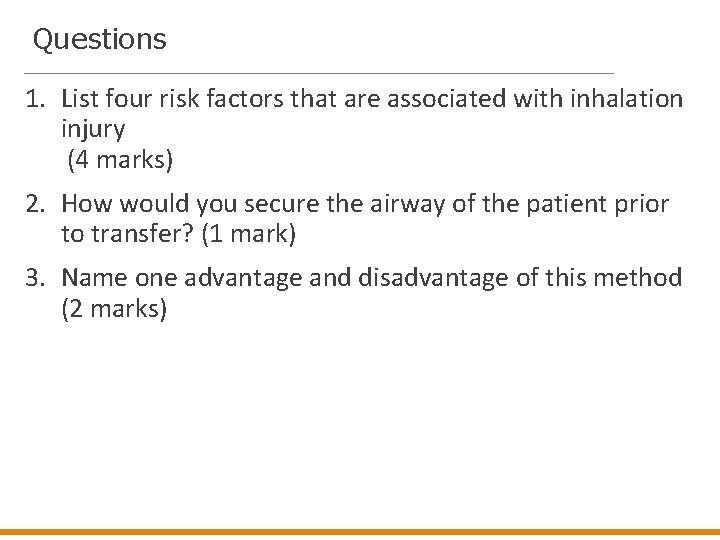Click the word "injury" on the second line
This screenshot has height=540, width=720.
click(93, 129)
